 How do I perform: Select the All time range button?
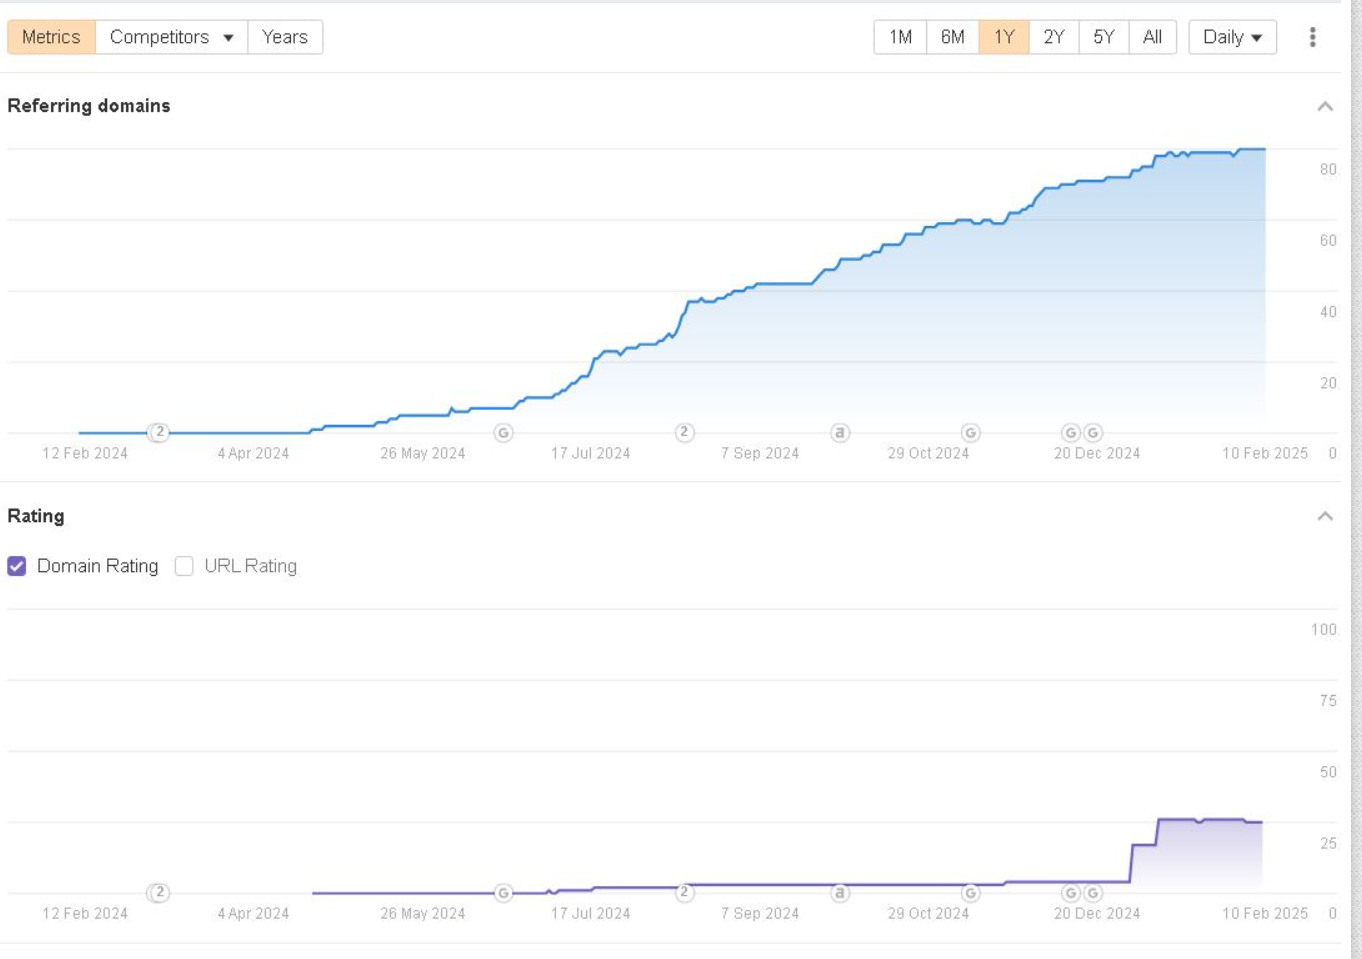coord(1152,37)
